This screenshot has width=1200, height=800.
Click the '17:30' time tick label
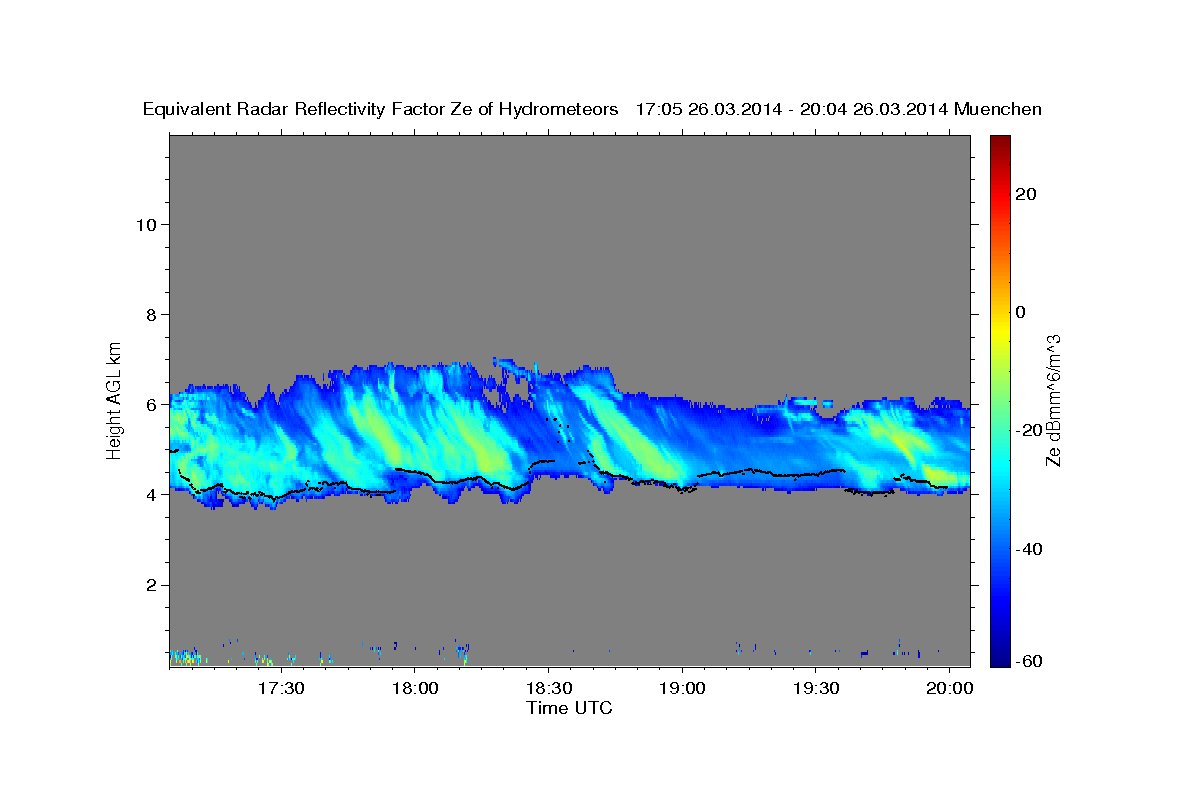281,689
